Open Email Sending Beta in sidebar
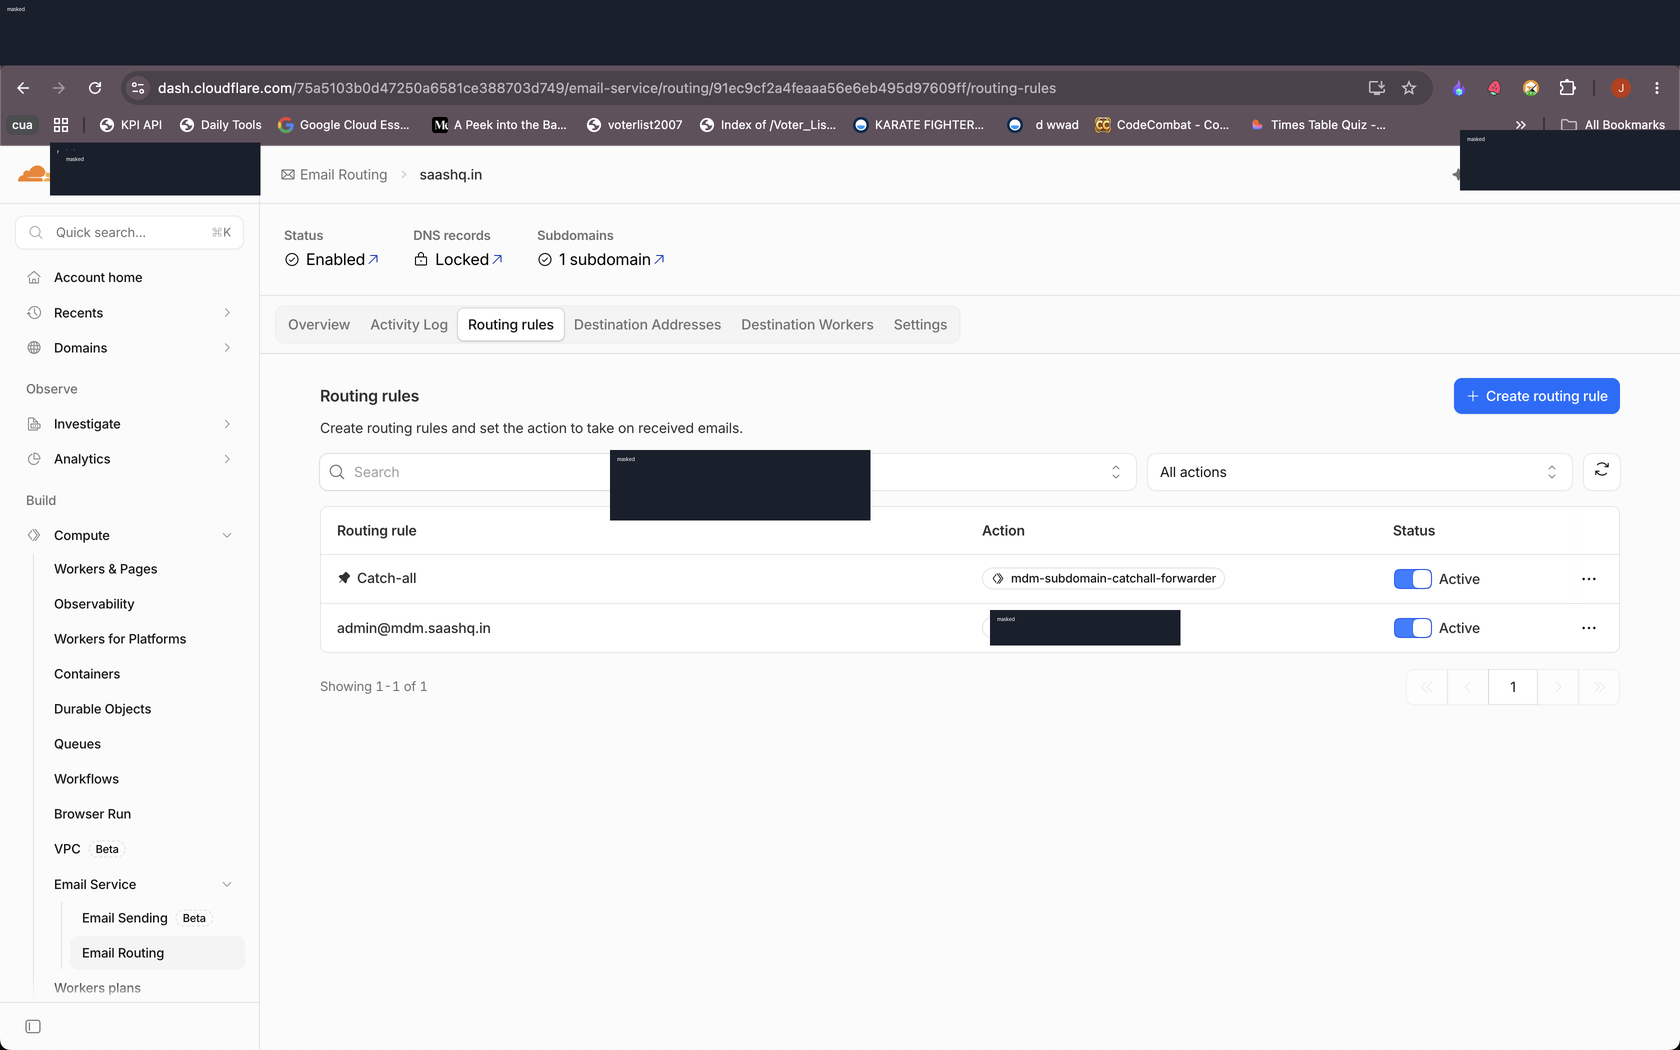Viewport: 1680px width, 1050px height. click(145, 918)
